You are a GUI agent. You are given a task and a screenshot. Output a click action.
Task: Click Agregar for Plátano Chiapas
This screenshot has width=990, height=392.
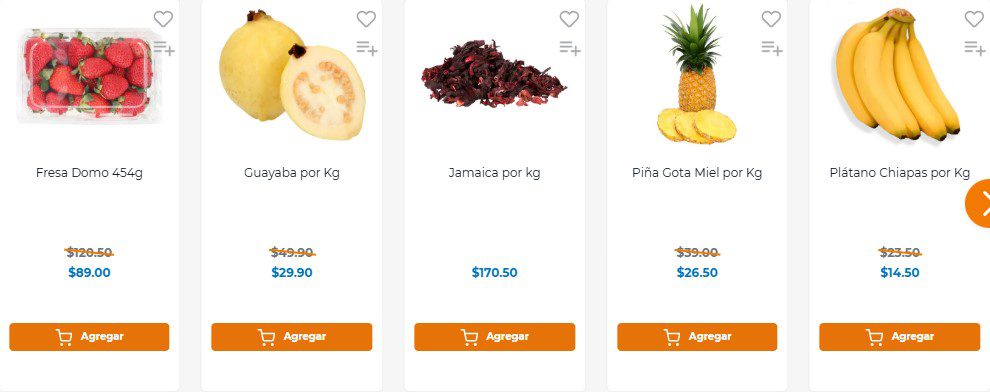(x=900, y=337)
